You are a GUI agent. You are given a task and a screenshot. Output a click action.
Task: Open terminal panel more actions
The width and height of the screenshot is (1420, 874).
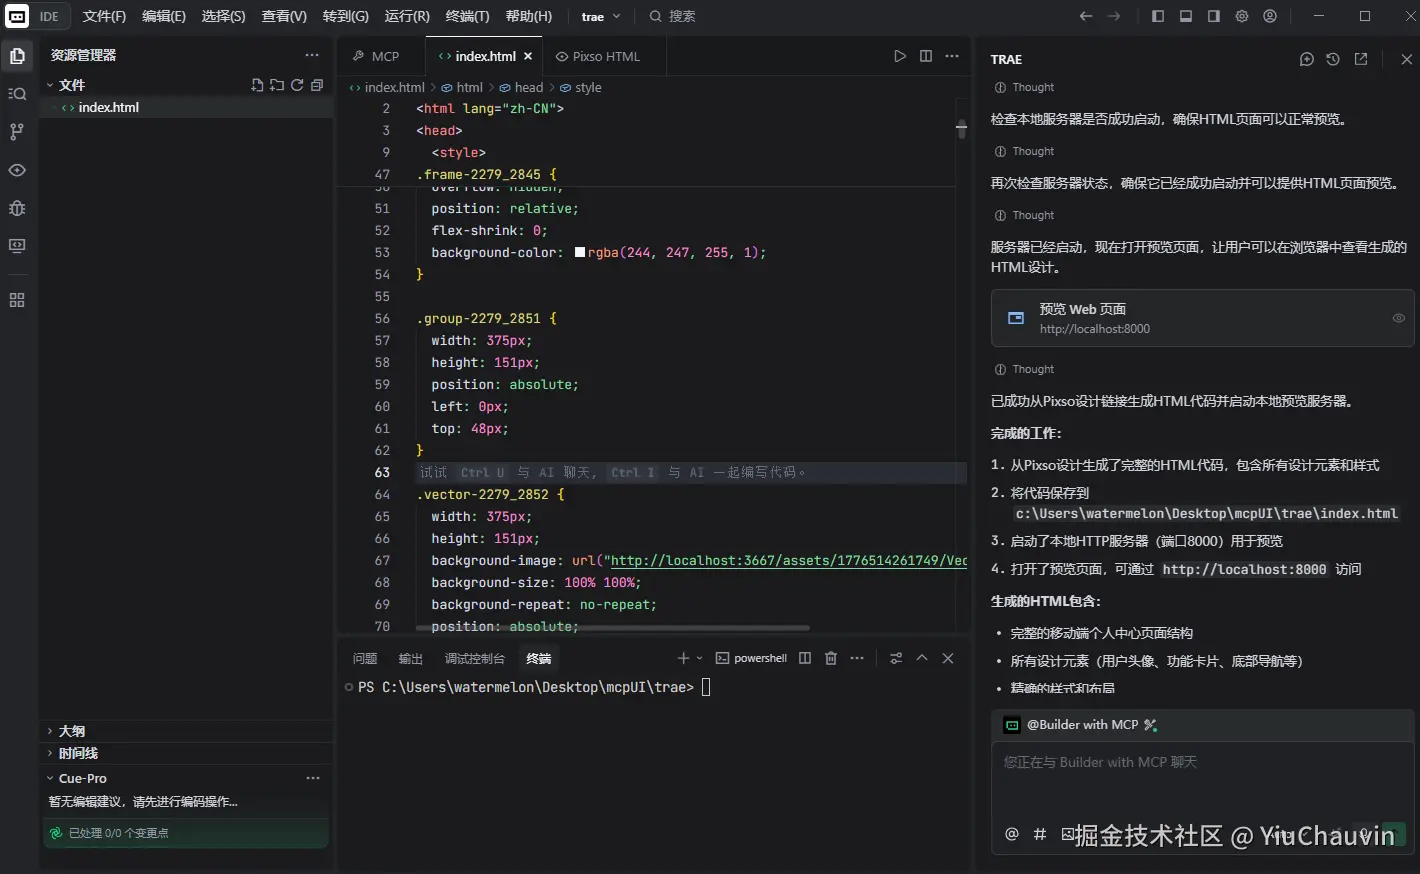click(857, 658)
